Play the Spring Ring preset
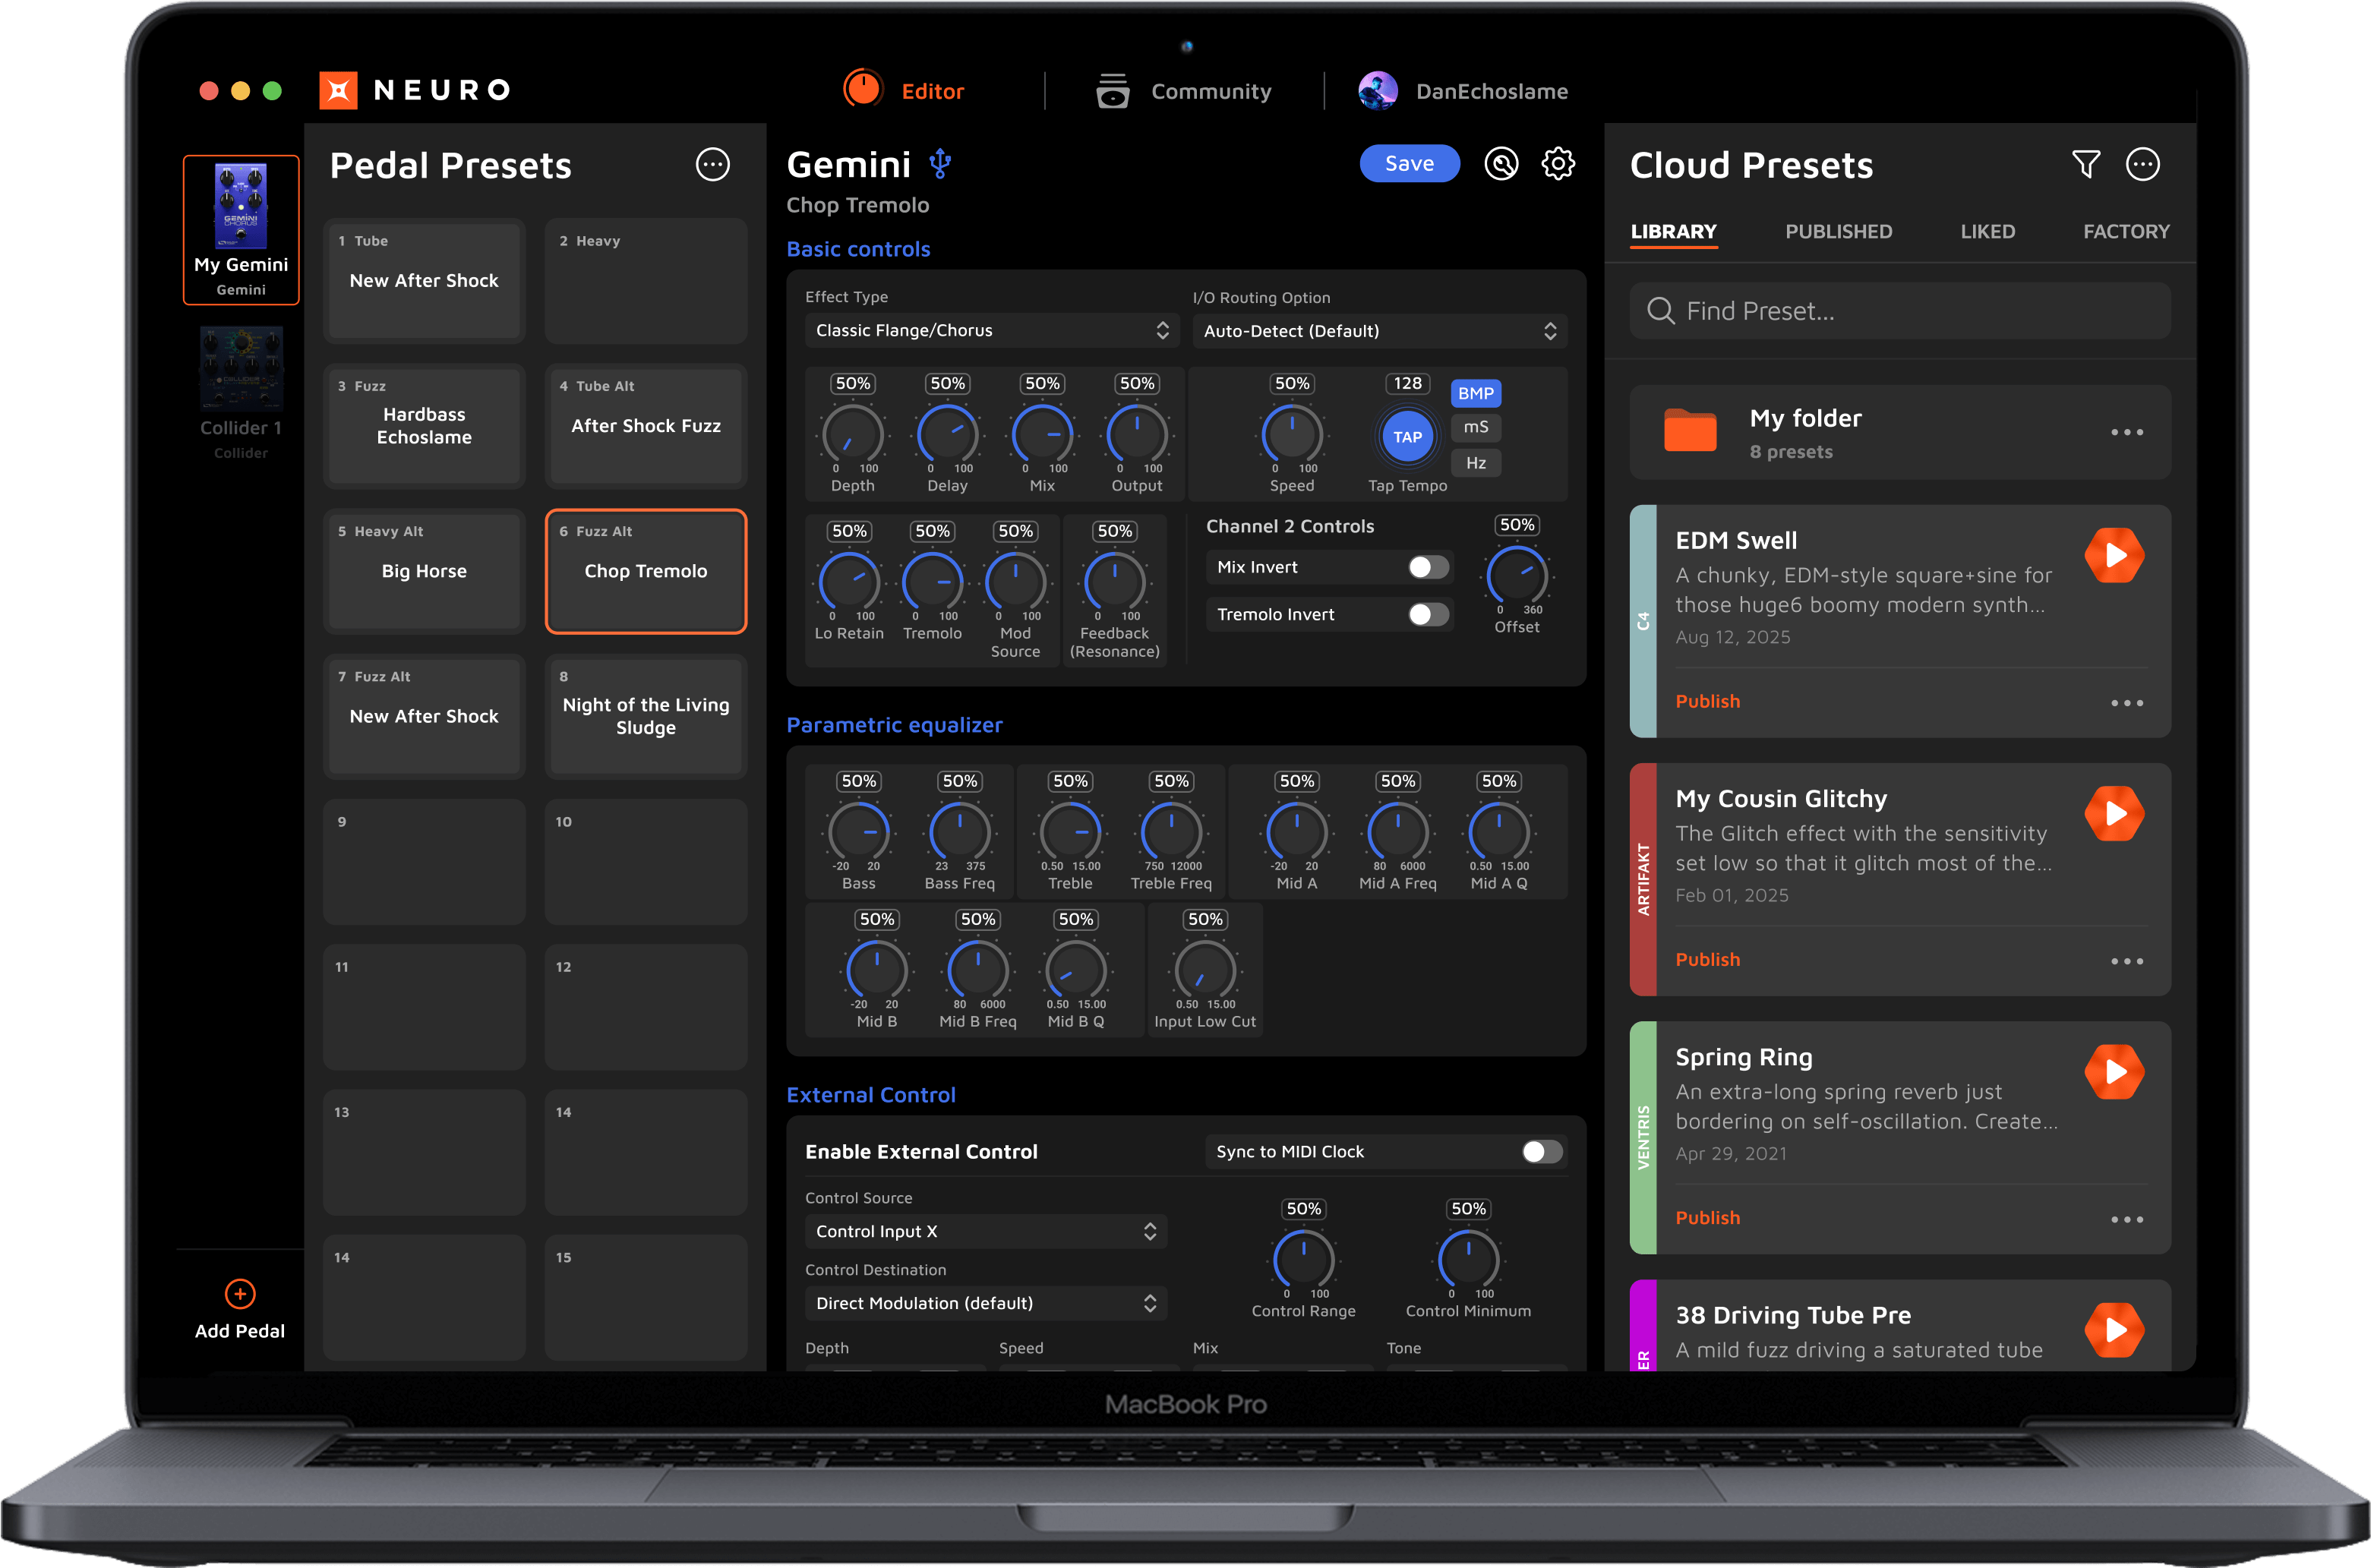The width and height of the screenshot is (2371, 1568). (x=2114, y=1071)
